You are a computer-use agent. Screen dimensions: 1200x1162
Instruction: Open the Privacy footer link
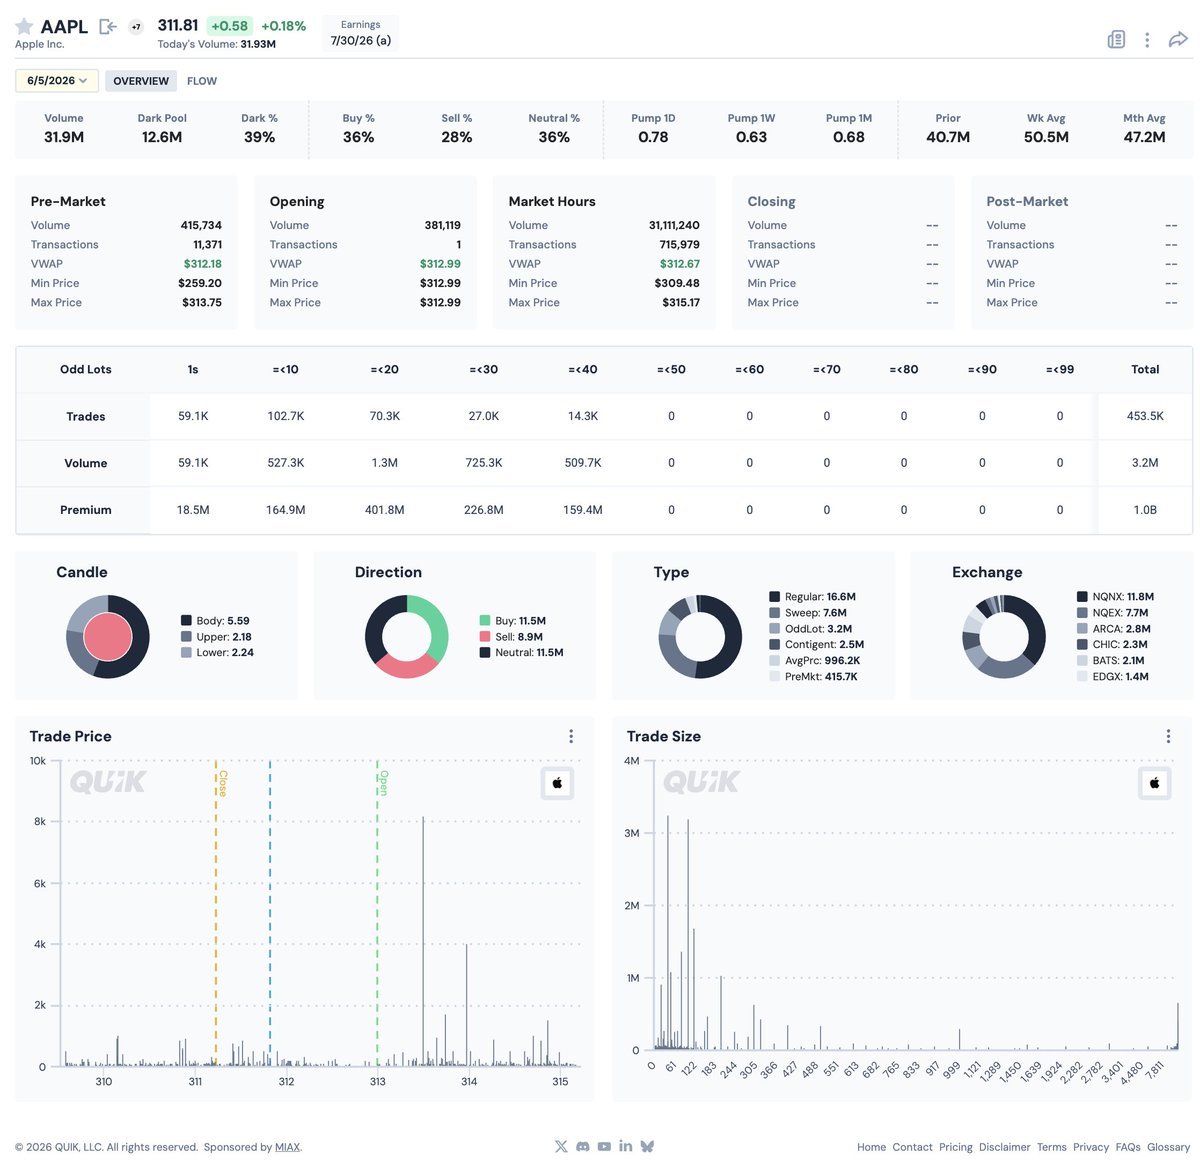coord(1090,1147)
